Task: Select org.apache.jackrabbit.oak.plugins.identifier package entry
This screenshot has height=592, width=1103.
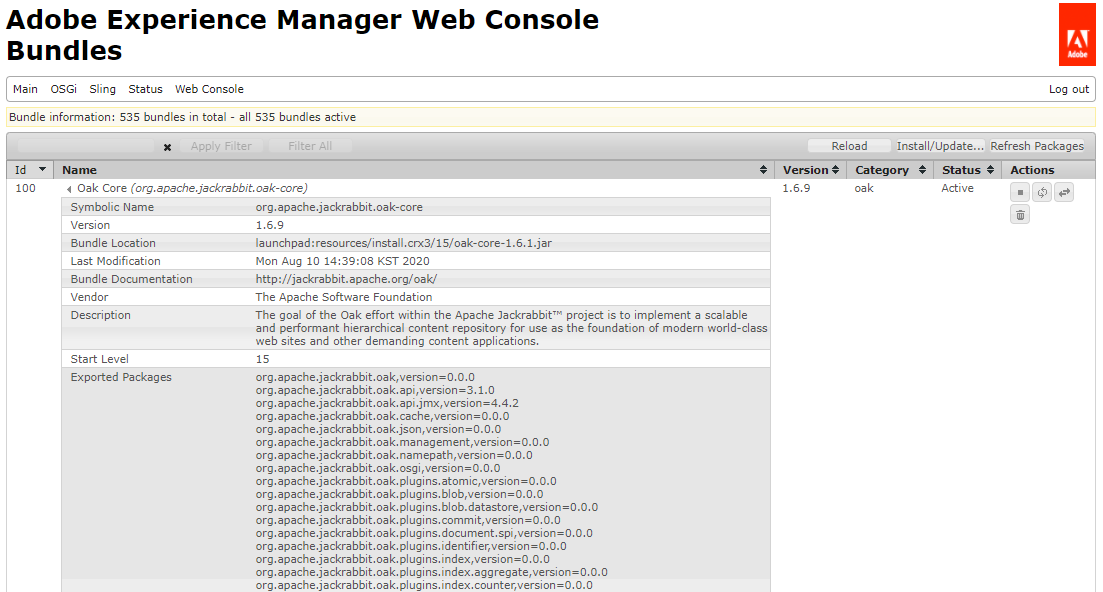Action: [x=411, y=546]
